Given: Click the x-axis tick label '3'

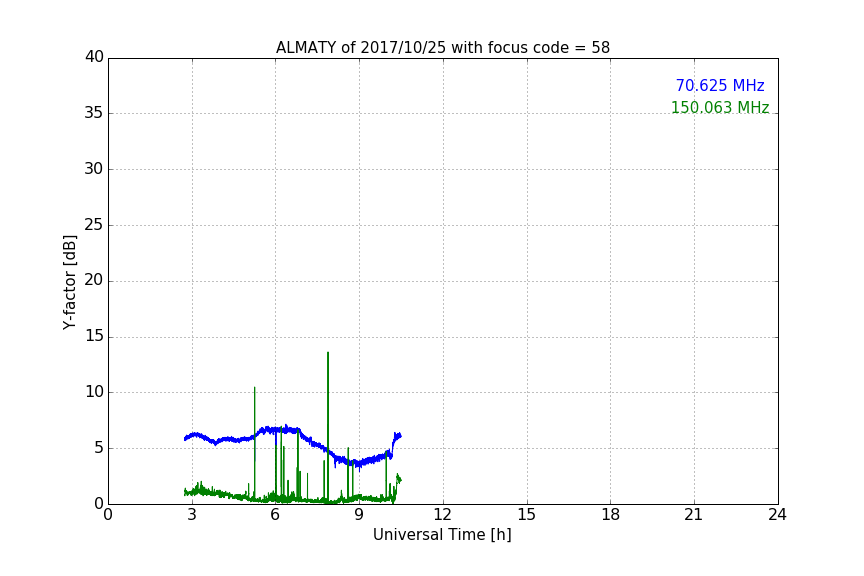Looking at the screenshot, I should [x=192, y=515].
